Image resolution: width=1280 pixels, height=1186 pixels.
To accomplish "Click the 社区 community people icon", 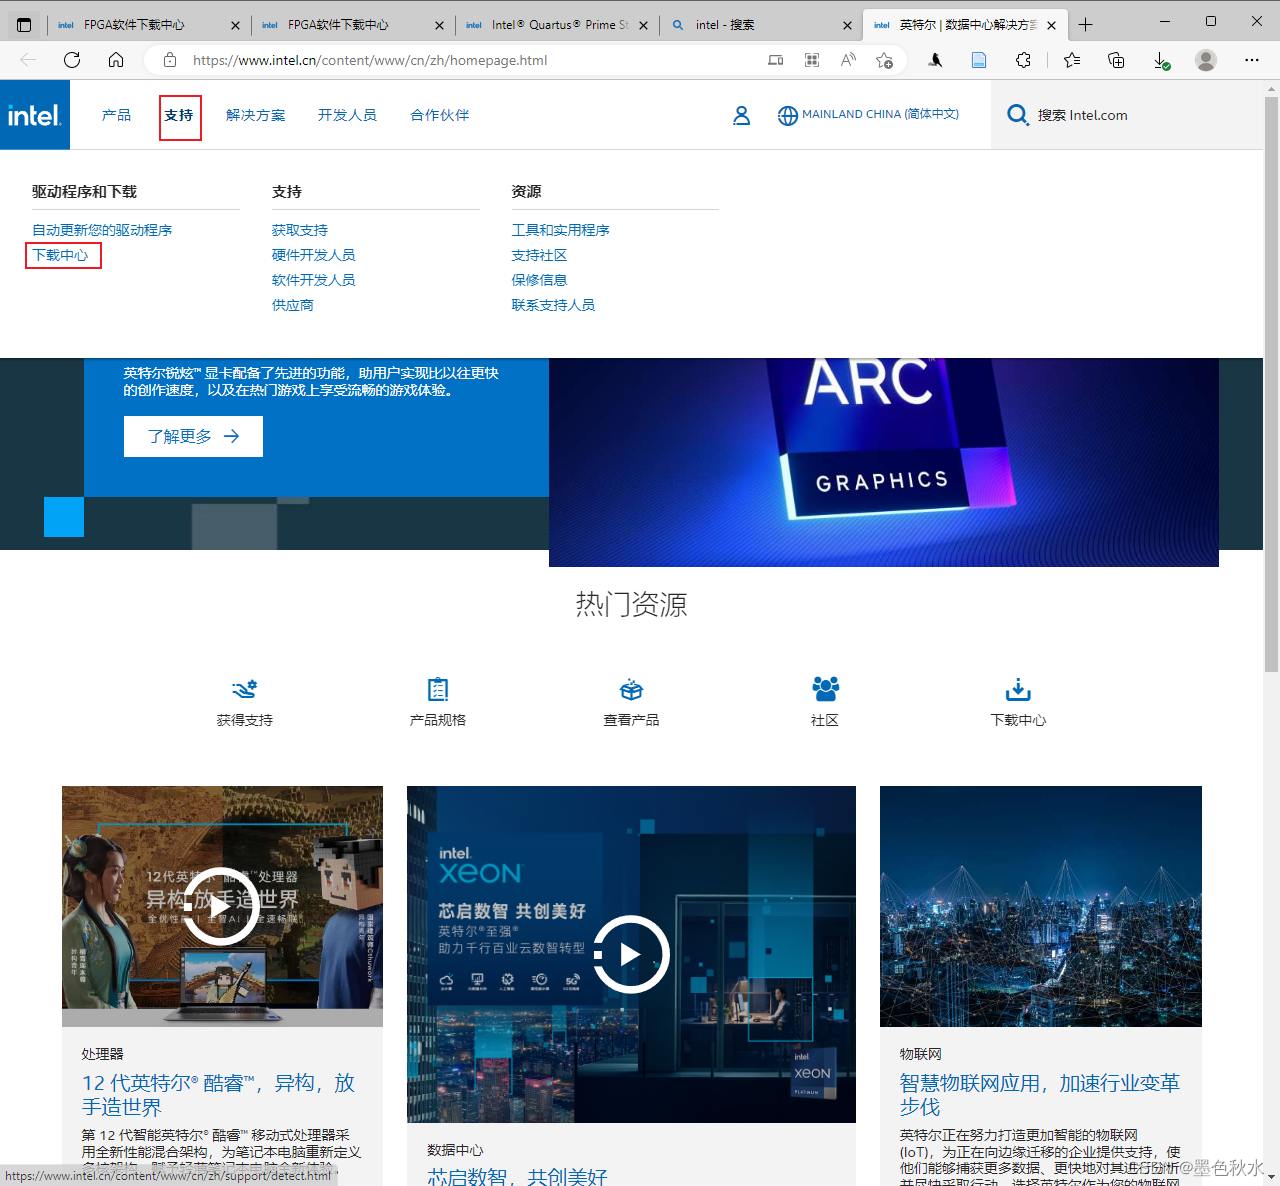I will coord(824,689).
